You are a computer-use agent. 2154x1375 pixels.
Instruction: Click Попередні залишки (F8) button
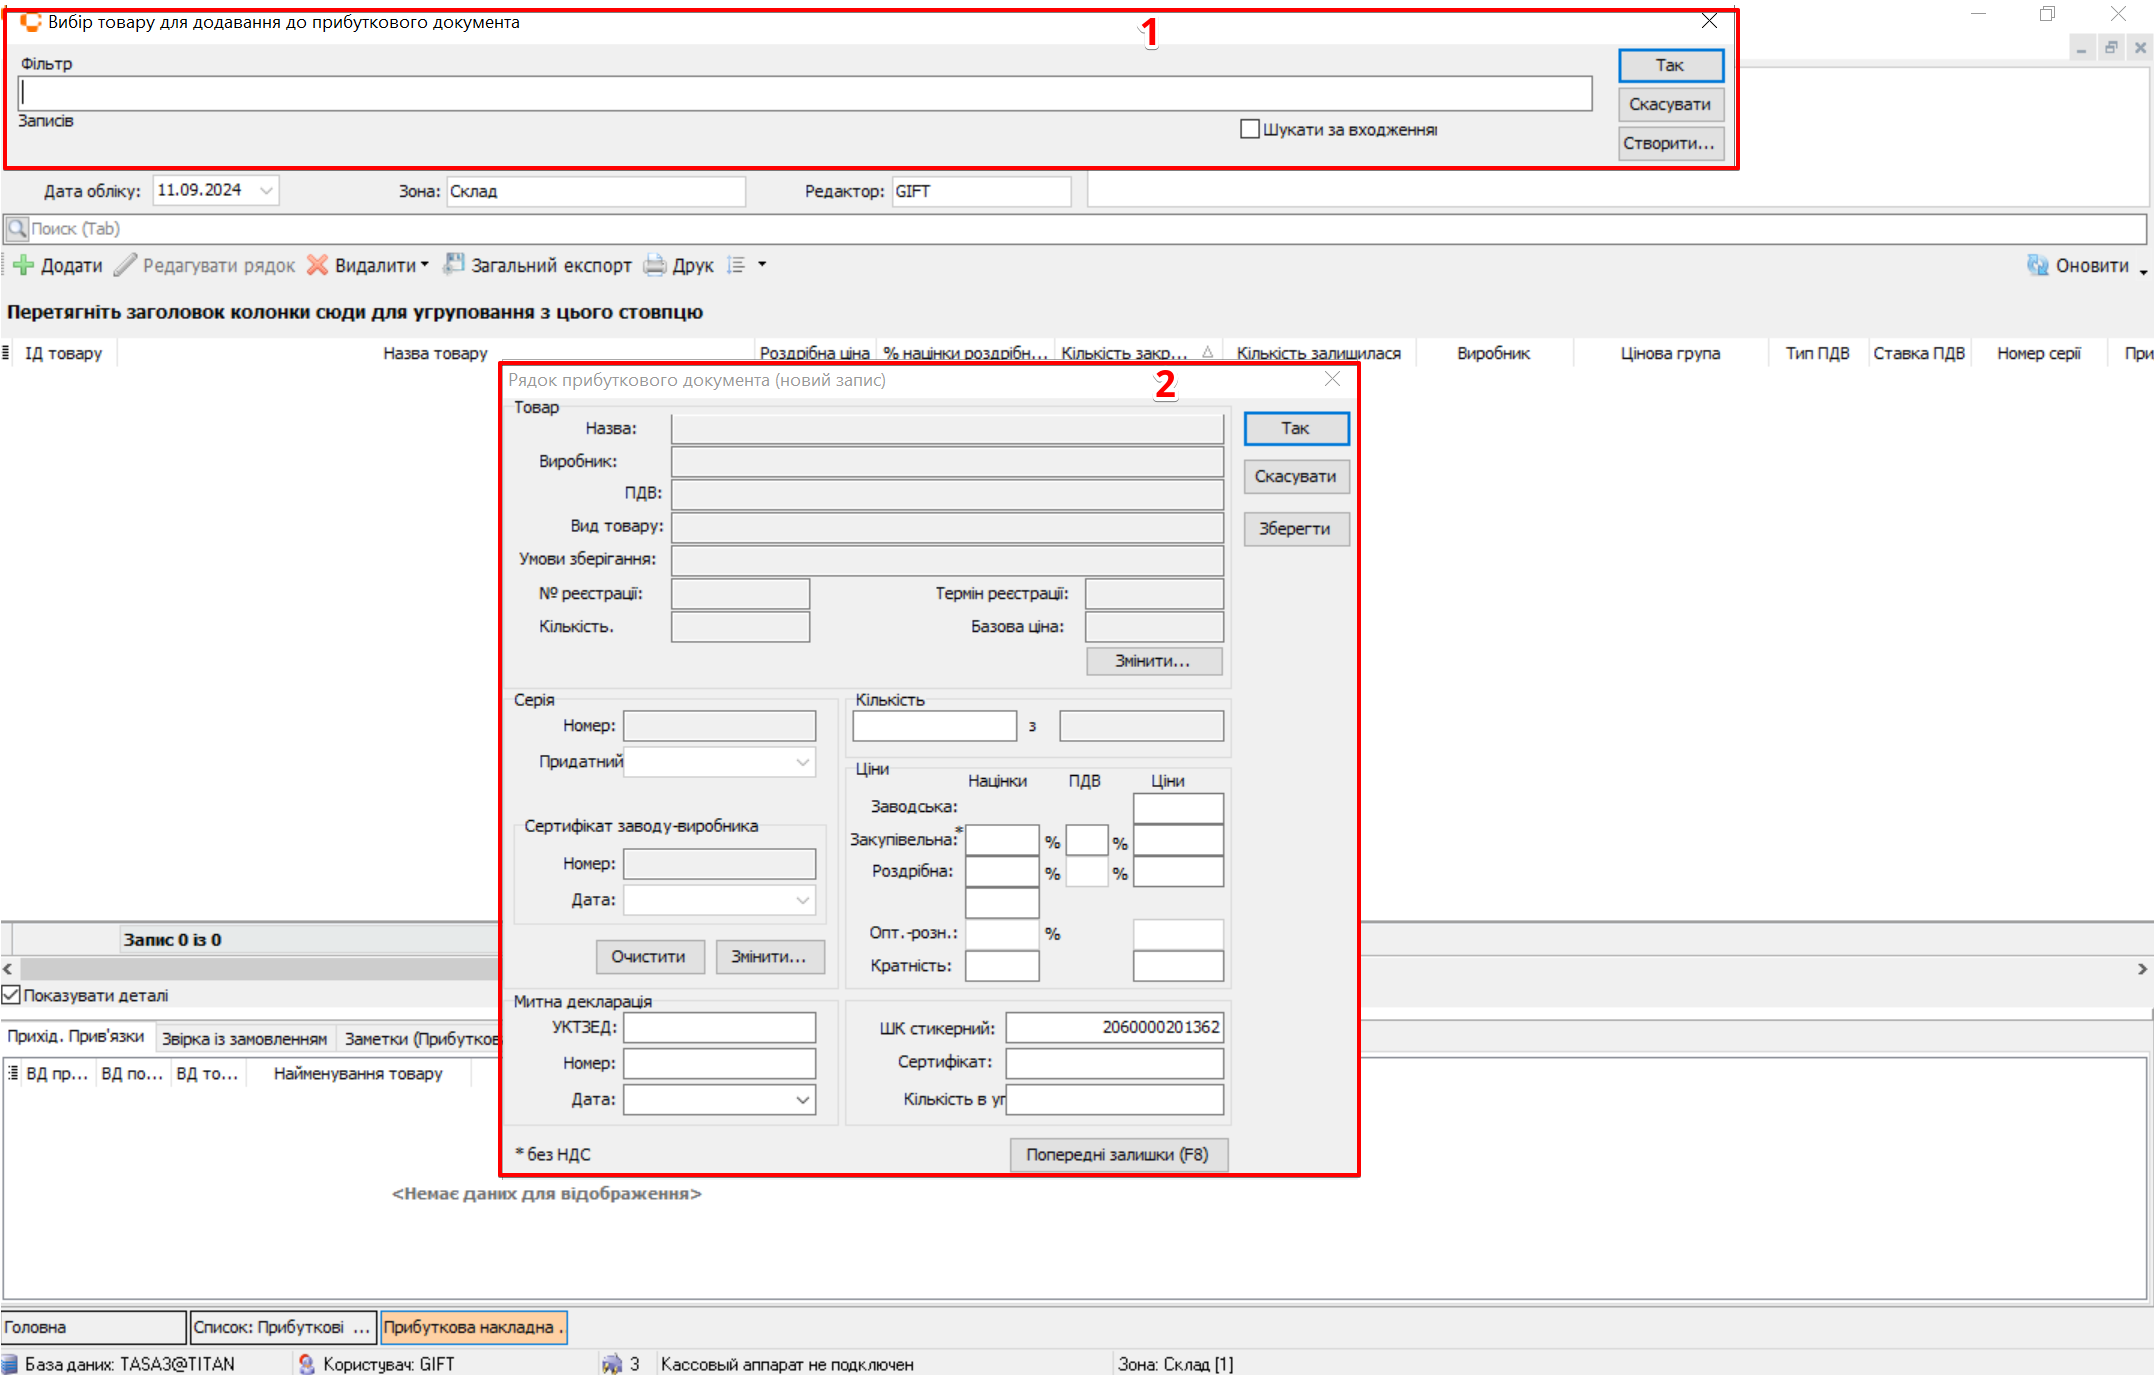[x=1117, y=1154]
